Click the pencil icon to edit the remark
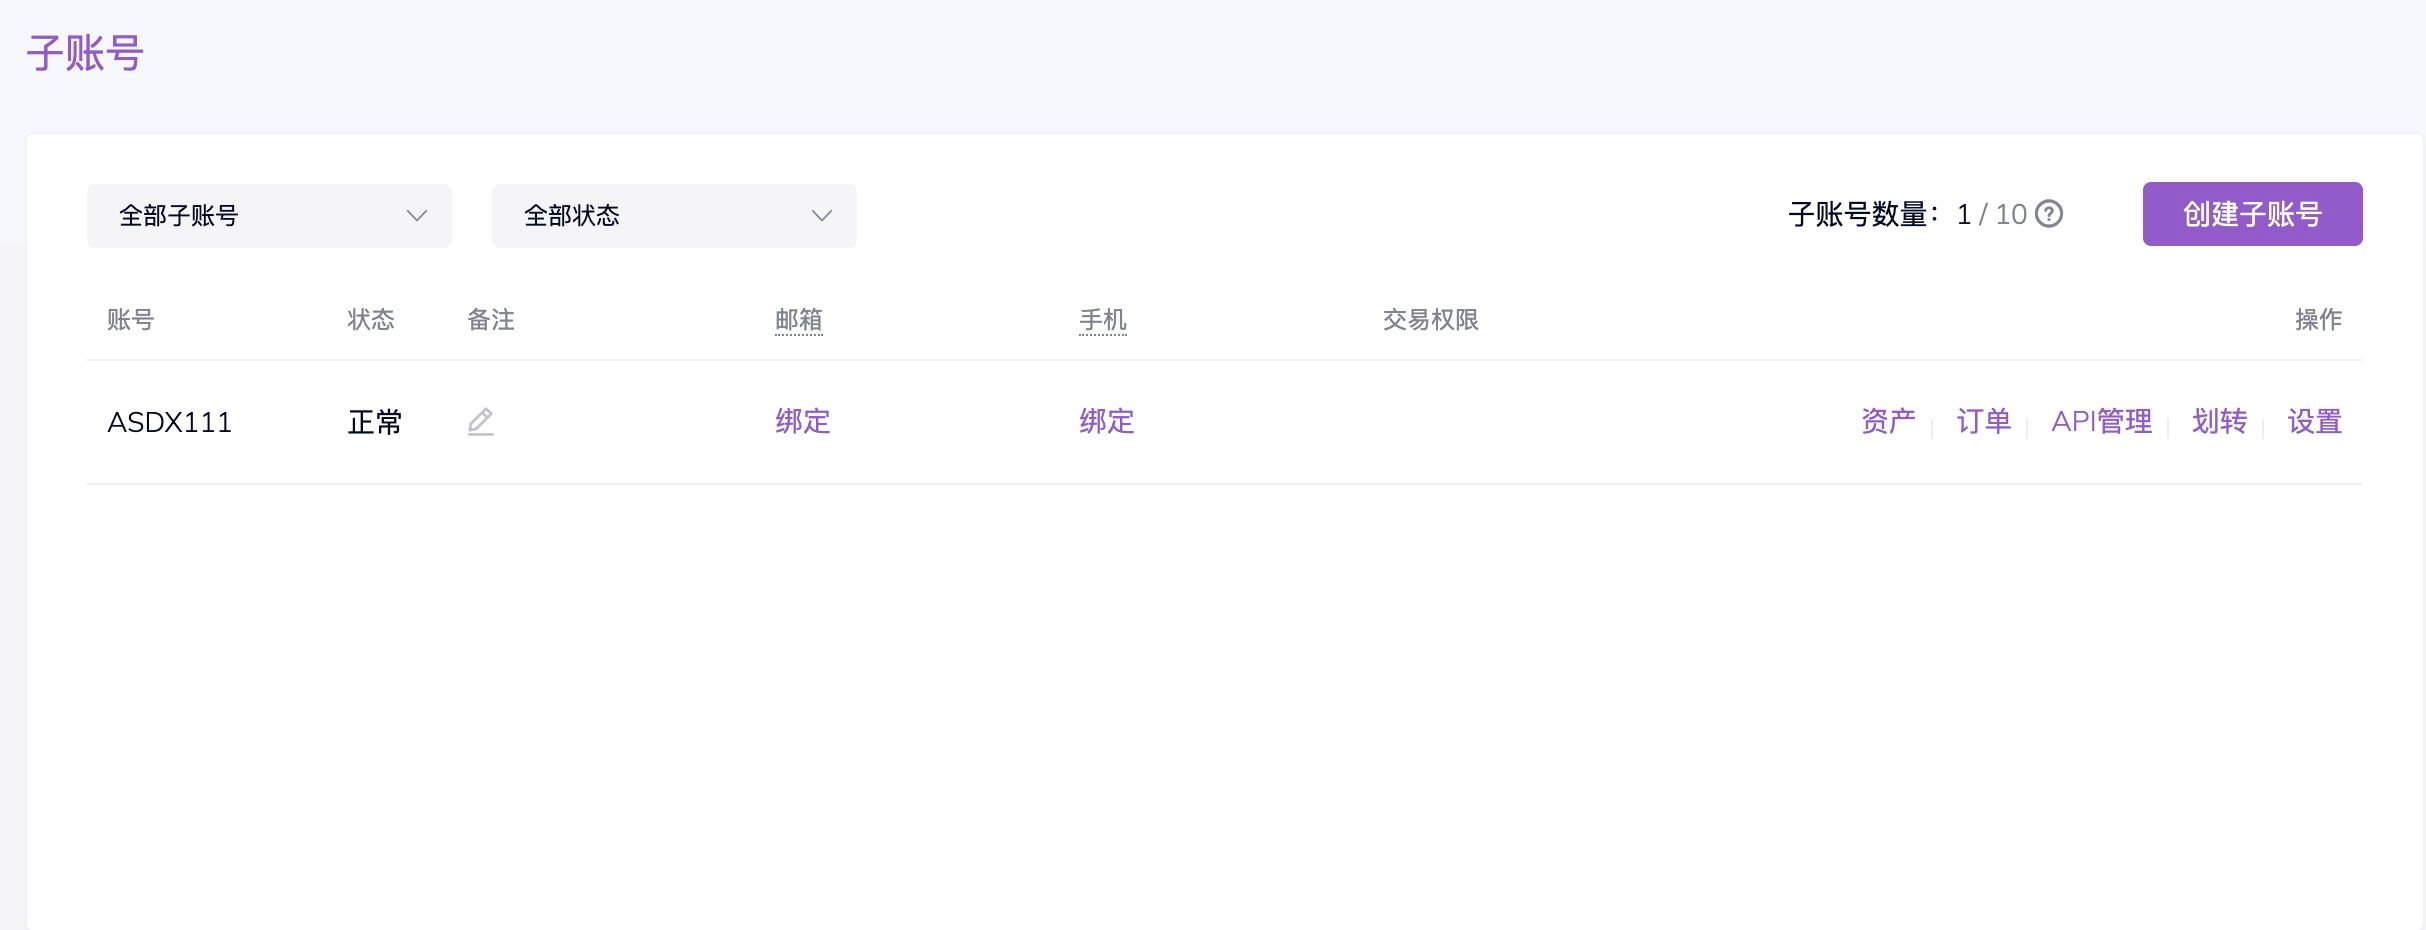This screenshot has height=930, width=2426. click(480, 422)
